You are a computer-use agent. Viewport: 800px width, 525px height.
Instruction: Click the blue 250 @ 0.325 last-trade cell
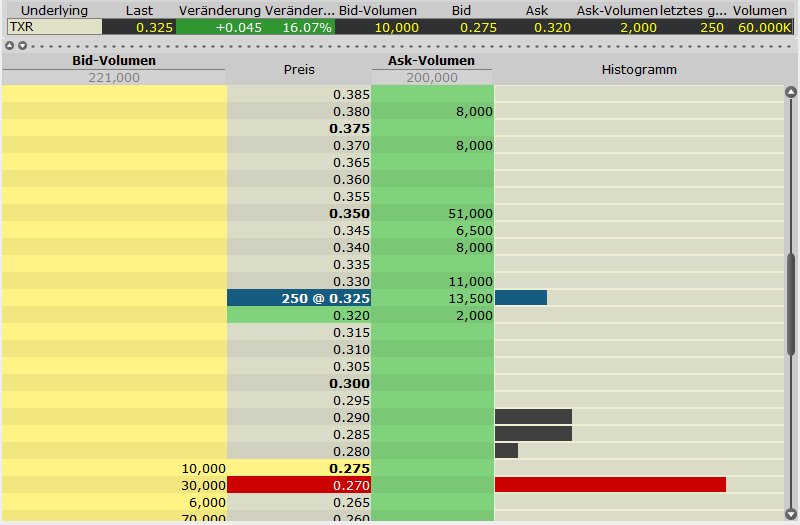tap(299, 298)
